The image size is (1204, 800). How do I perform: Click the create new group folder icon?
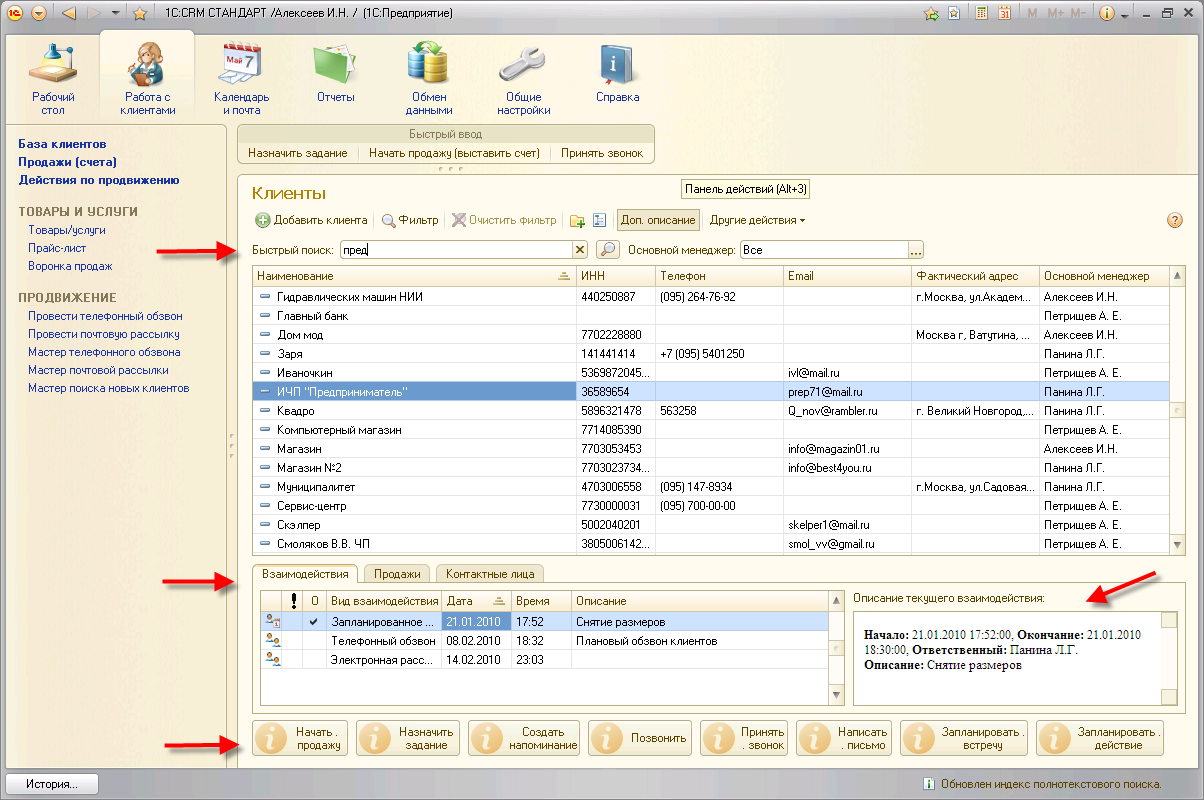tap(577, 220)
